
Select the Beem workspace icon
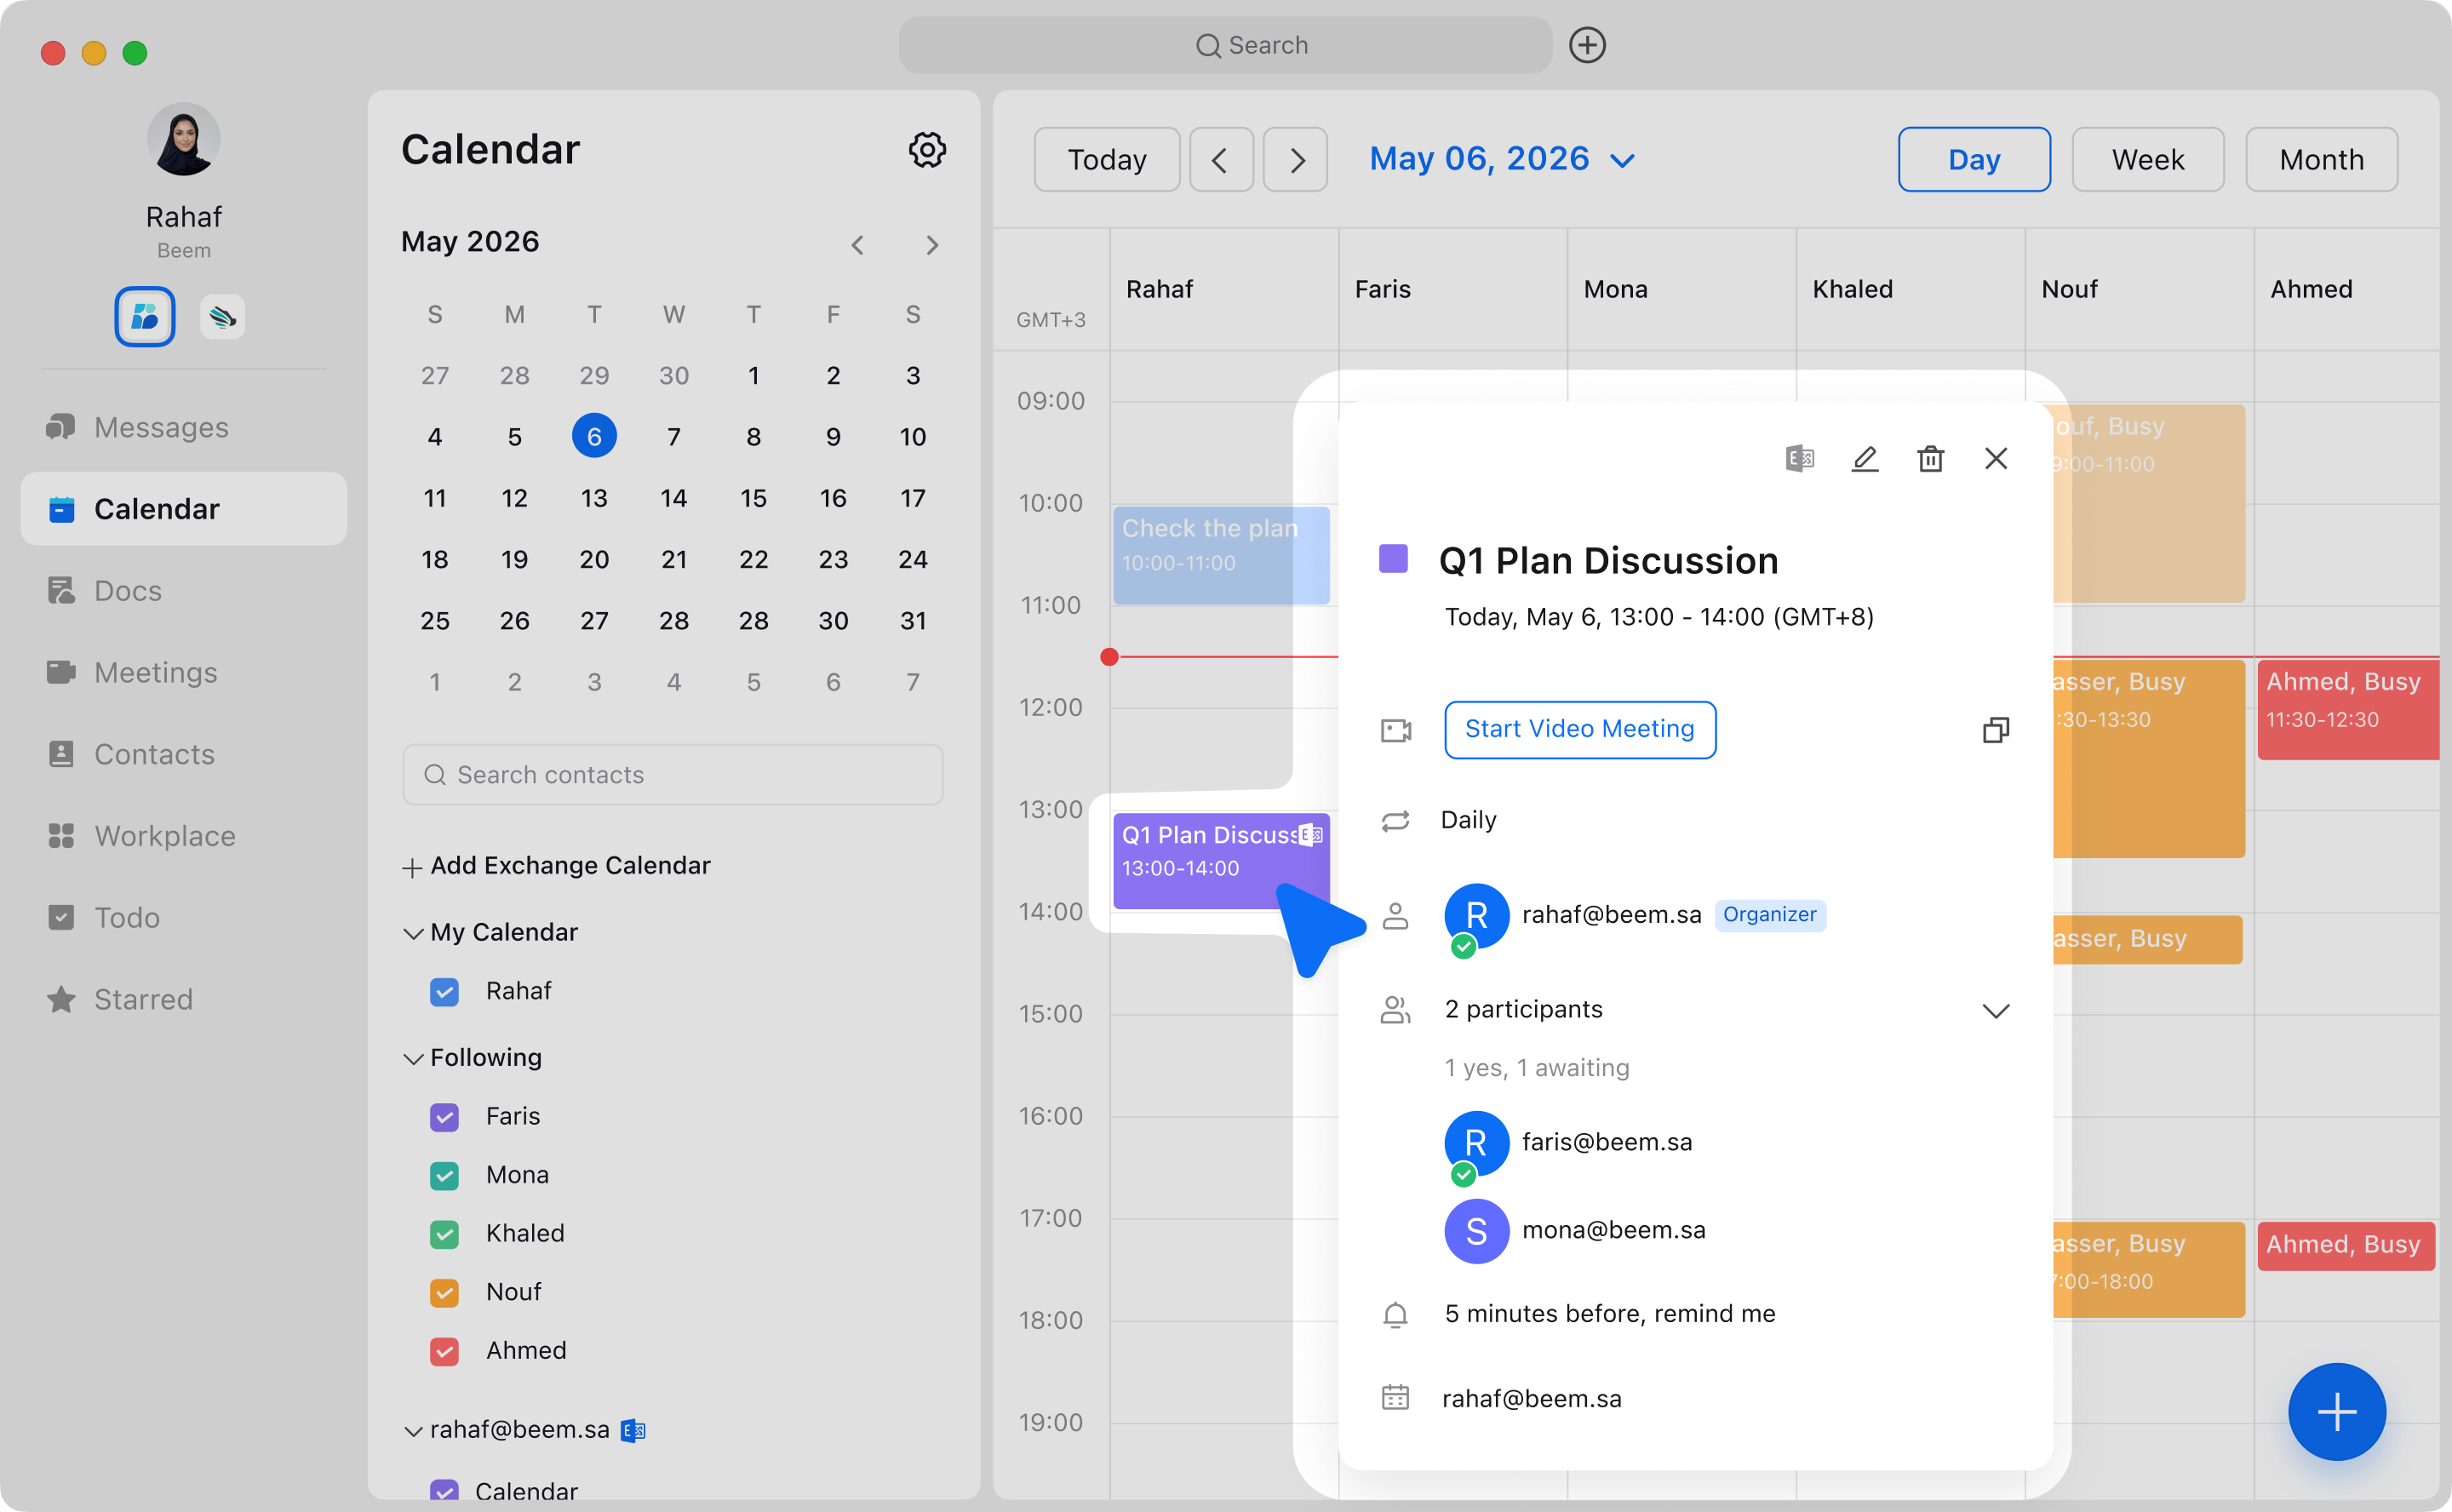click(x=145, y=317)
